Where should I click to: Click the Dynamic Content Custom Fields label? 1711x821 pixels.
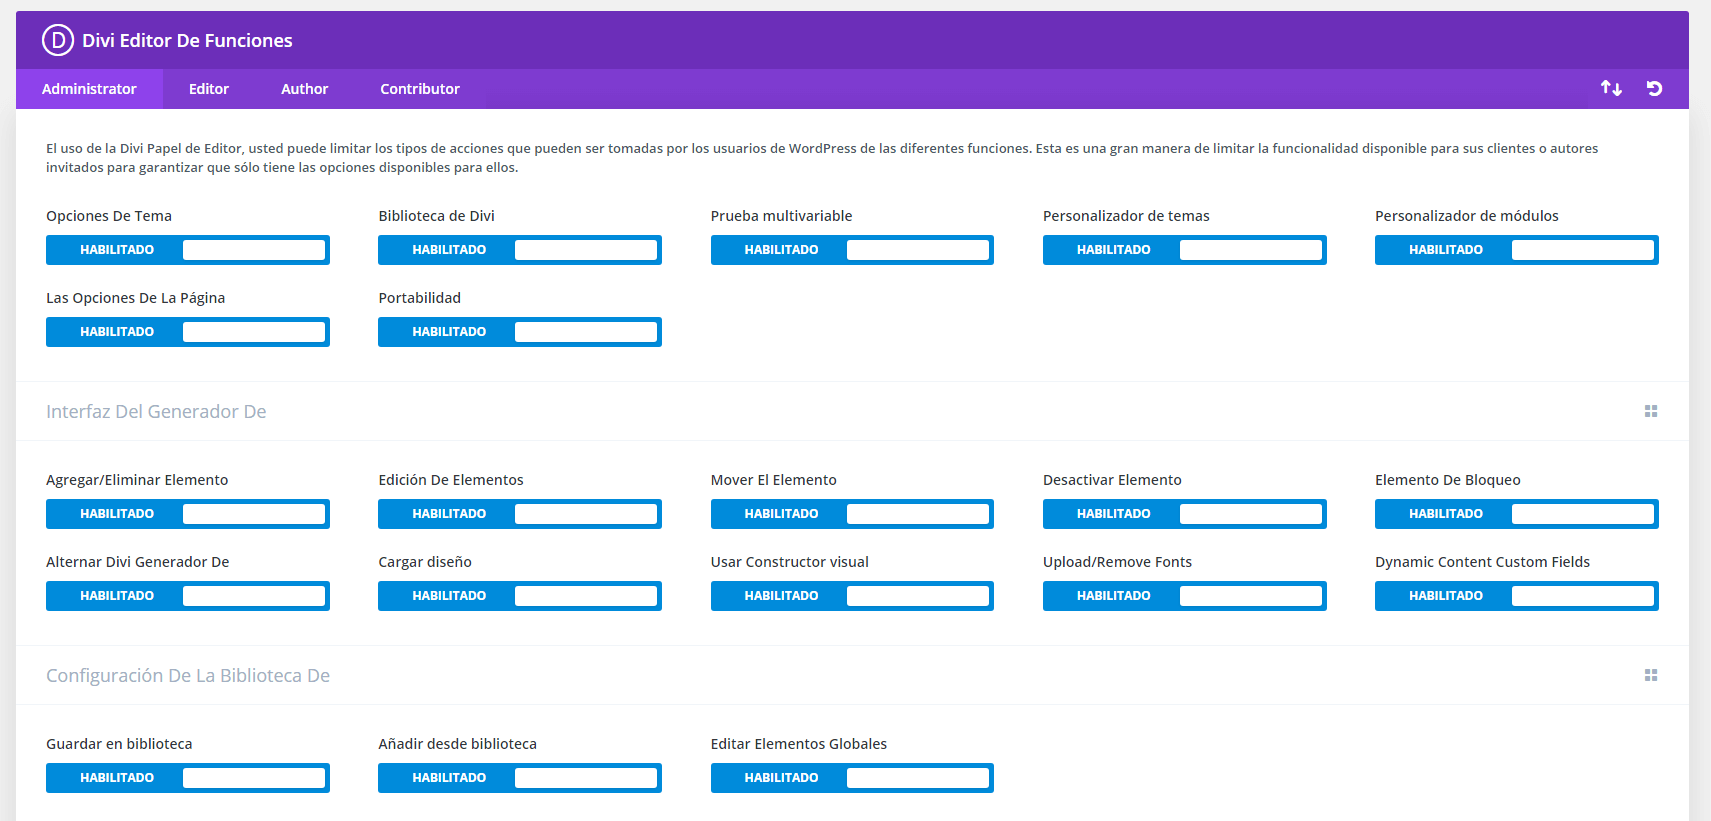[1482, 562]
